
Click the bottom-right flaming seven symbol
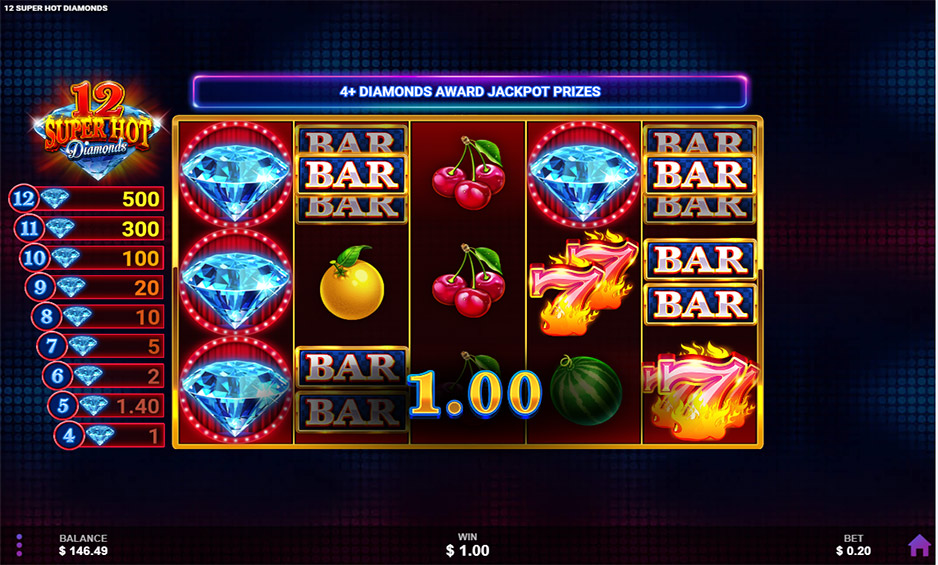[701, 391]
